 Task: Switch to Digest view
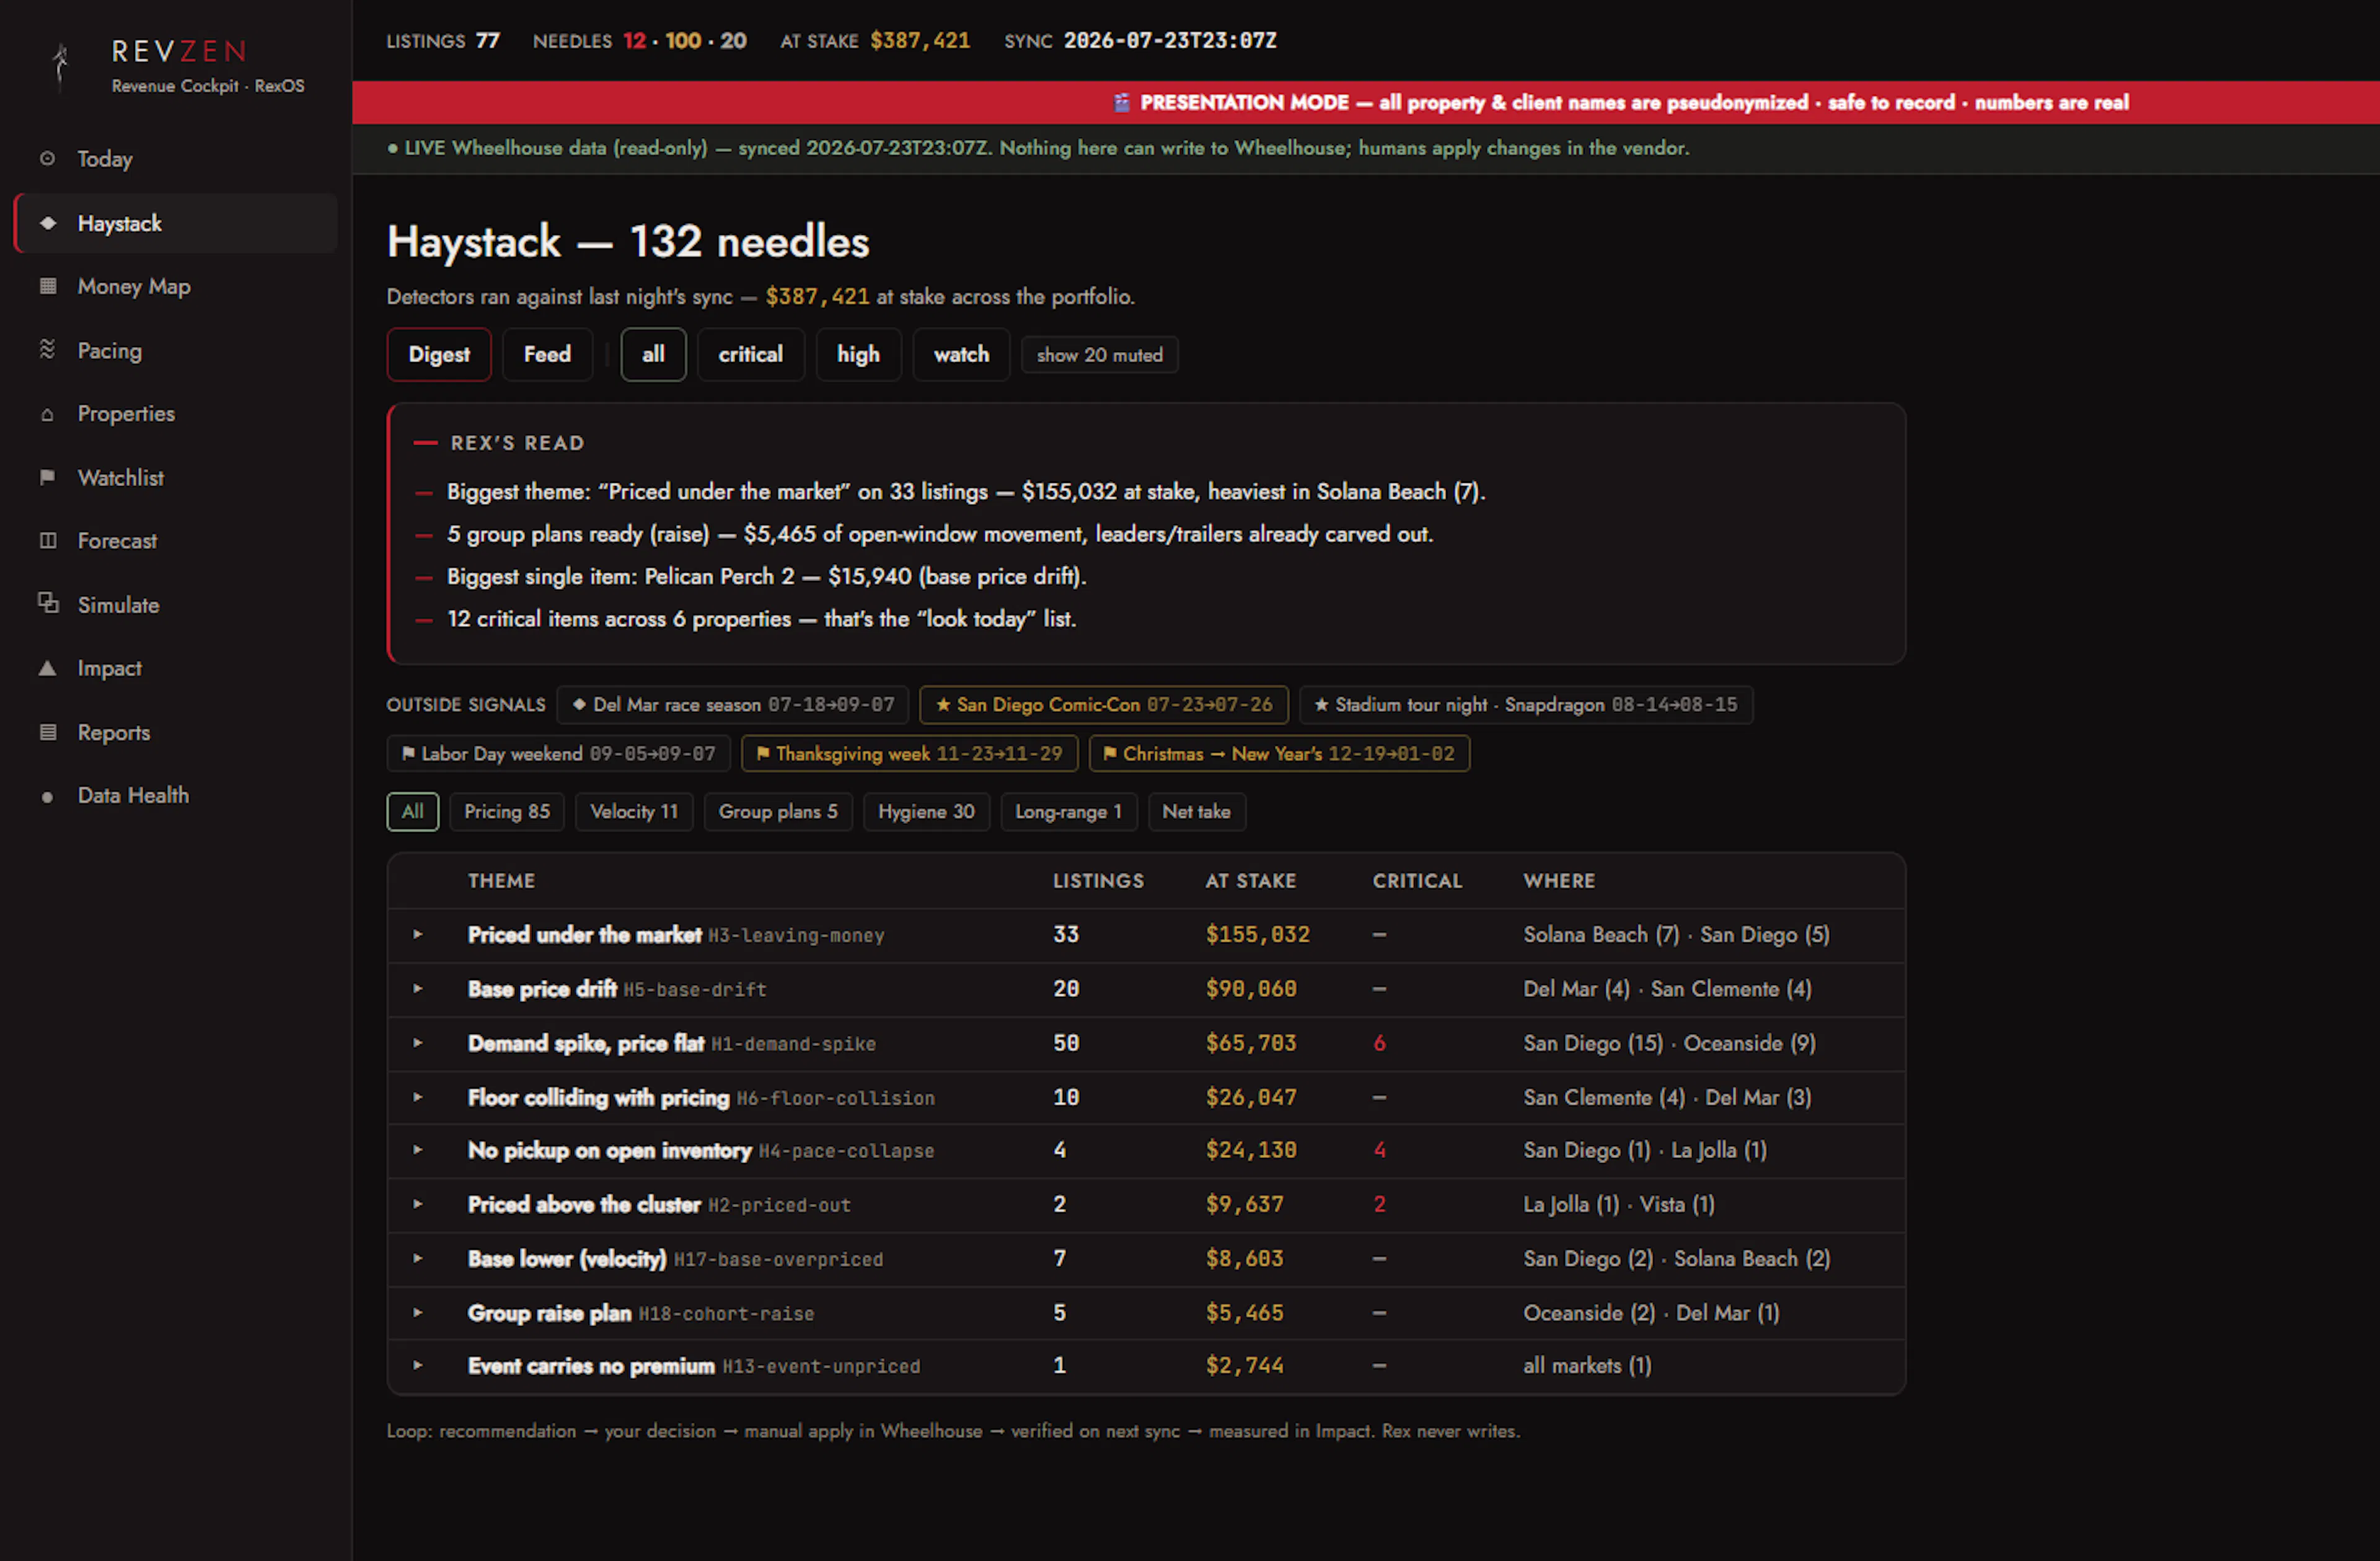(x=439, y=355)
